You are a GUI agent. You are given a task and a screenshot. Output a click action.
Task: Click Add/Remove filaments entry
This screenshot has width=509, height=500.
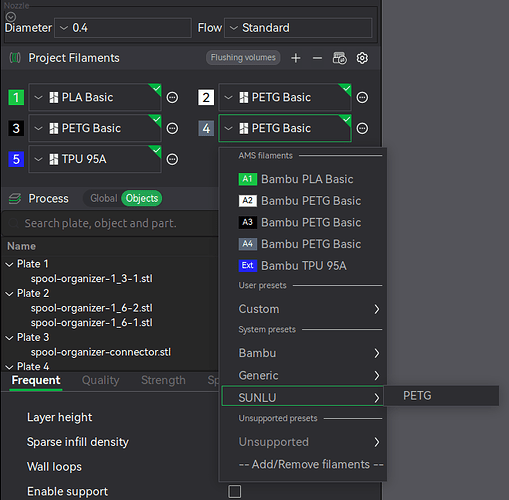(311, 464)
